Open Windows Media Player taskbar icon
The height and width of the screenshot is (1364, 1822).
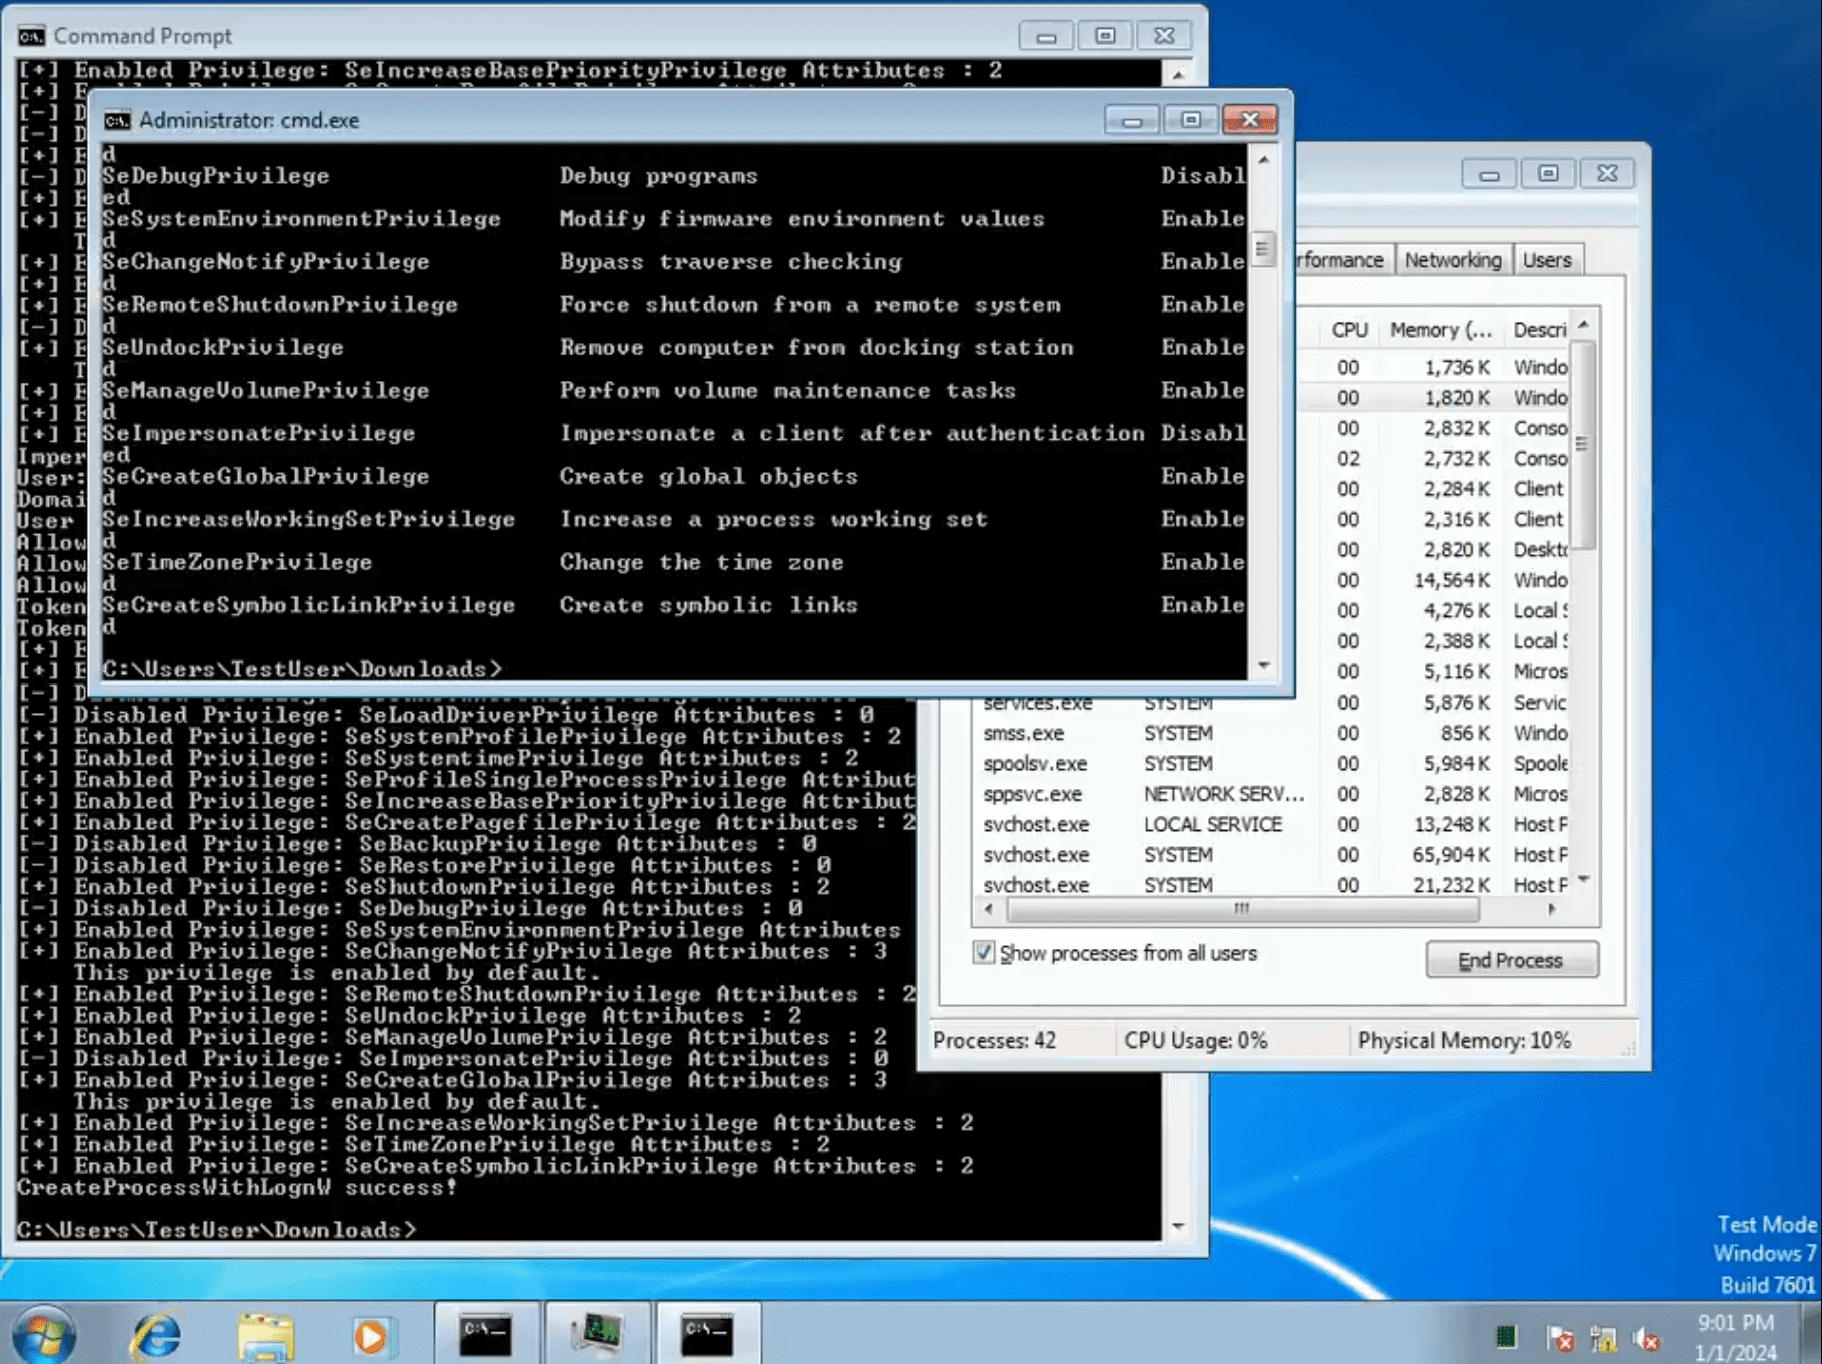coord(370,1336)
